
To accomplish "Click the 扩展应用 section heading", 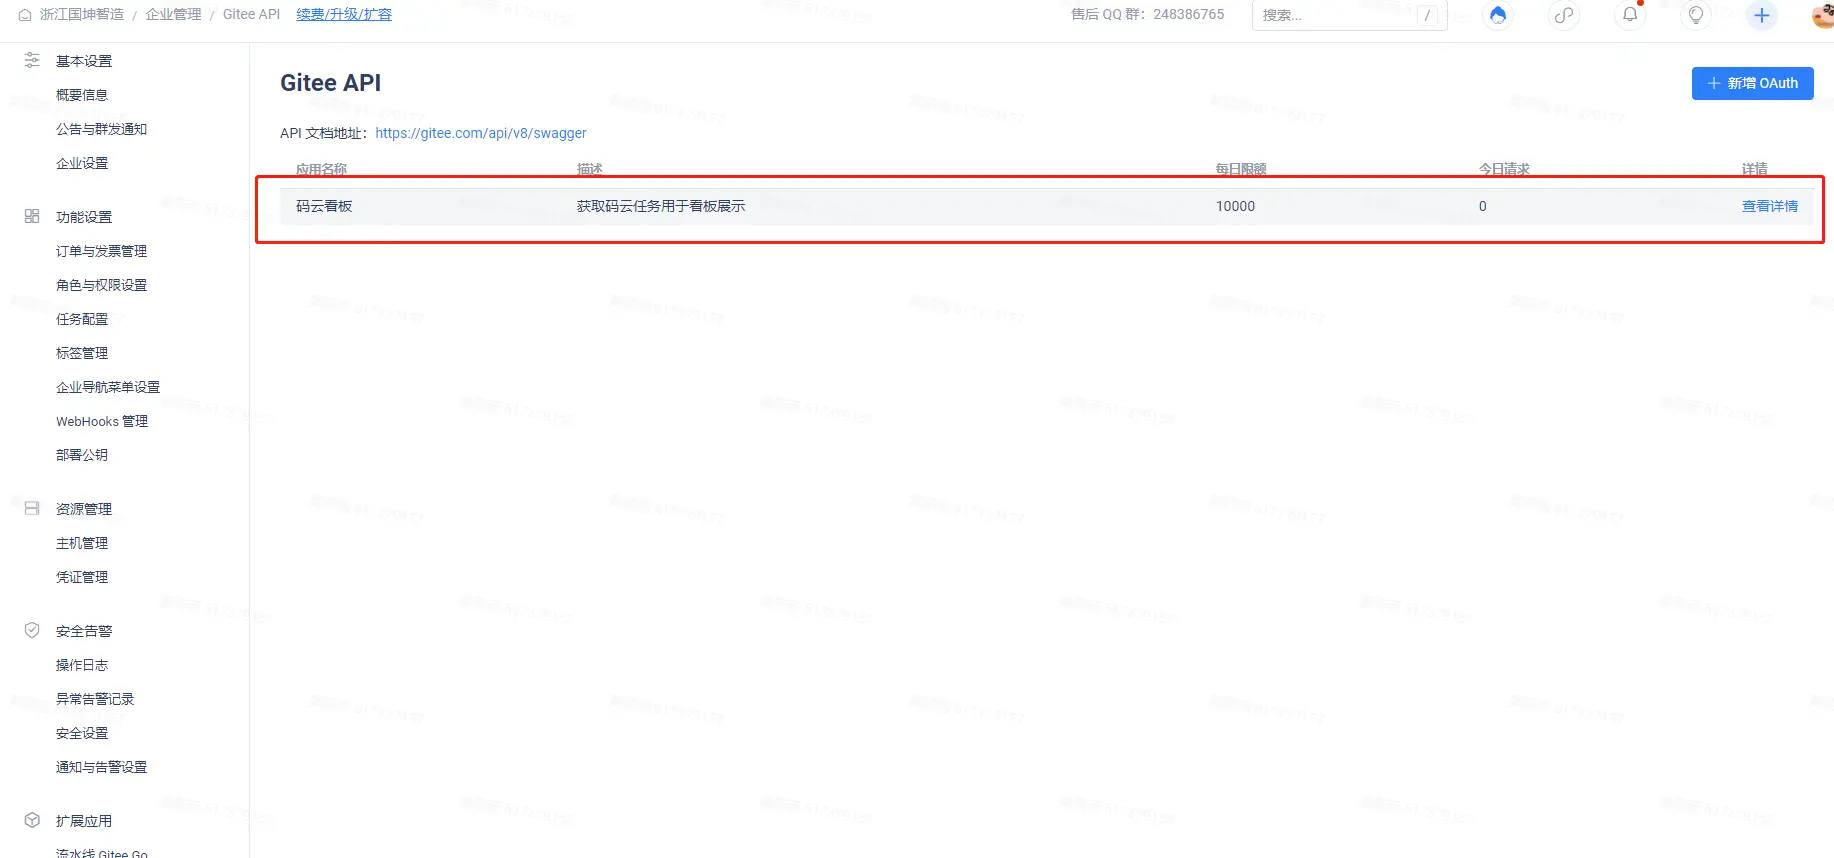I will pyautogui.click(x=84, y=821).
